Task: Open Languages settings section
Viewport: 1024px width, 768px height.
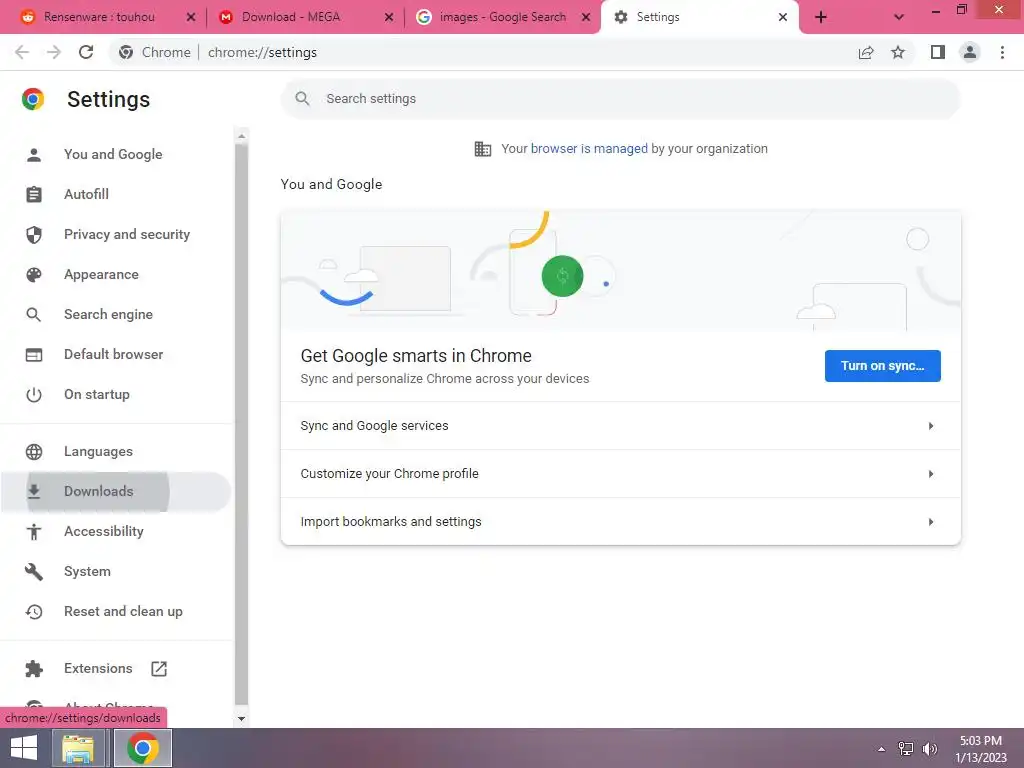Action: [116, 451]
